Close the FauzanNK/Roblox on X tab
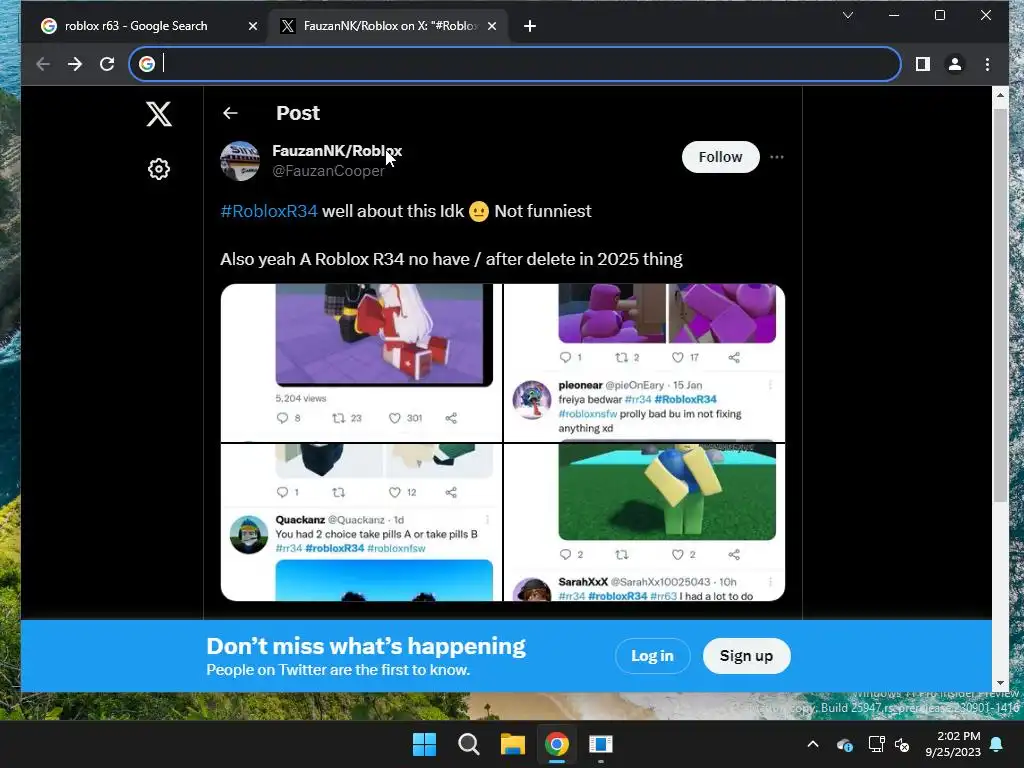 [x=492, y=26]
